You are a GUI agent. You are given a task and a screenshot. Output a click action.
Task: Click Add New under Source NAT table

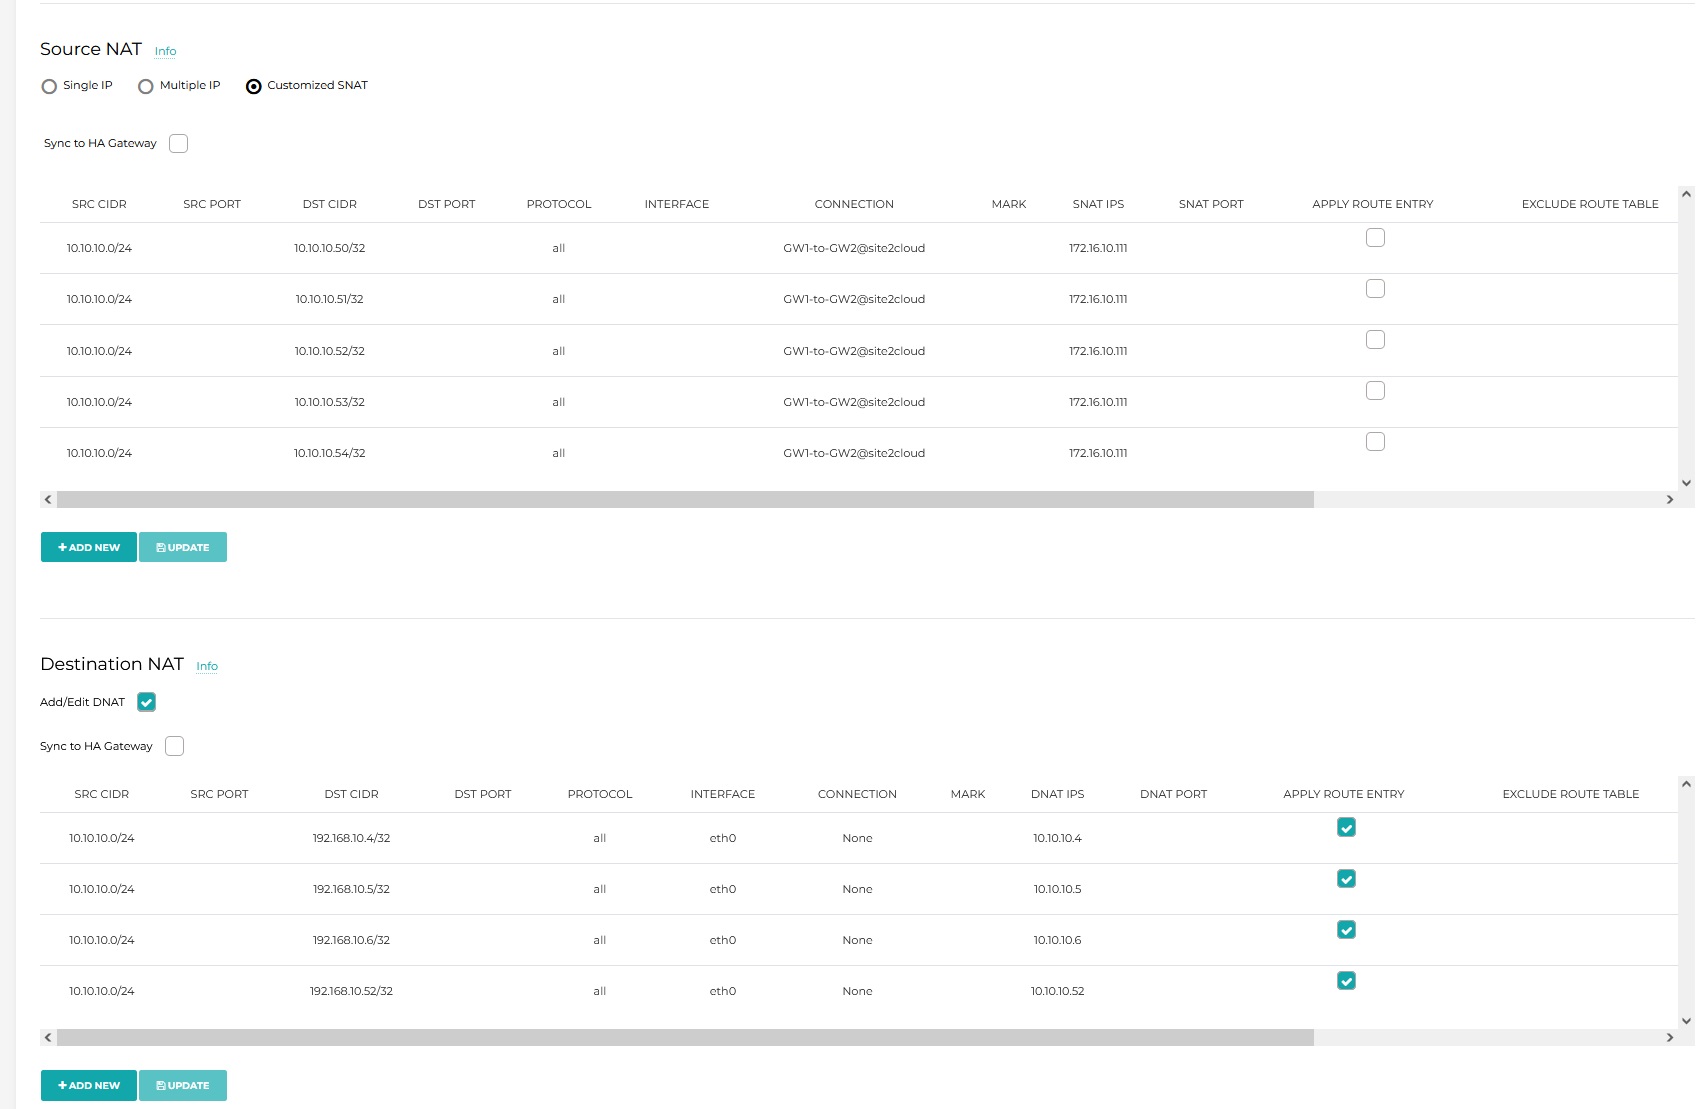[x=89, y=547]
